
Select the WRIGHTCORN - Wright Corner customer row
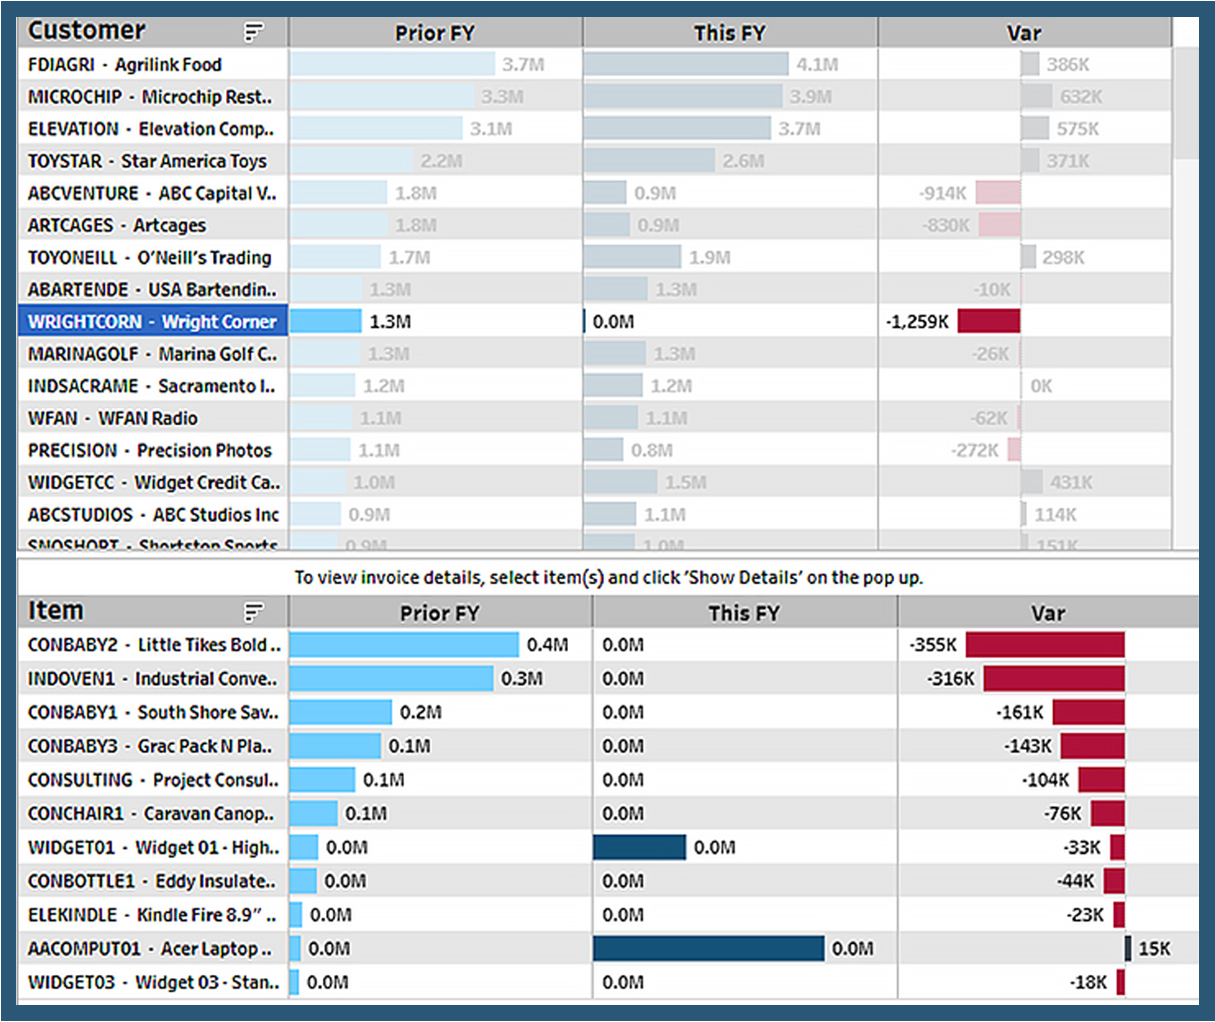(152, 321)
